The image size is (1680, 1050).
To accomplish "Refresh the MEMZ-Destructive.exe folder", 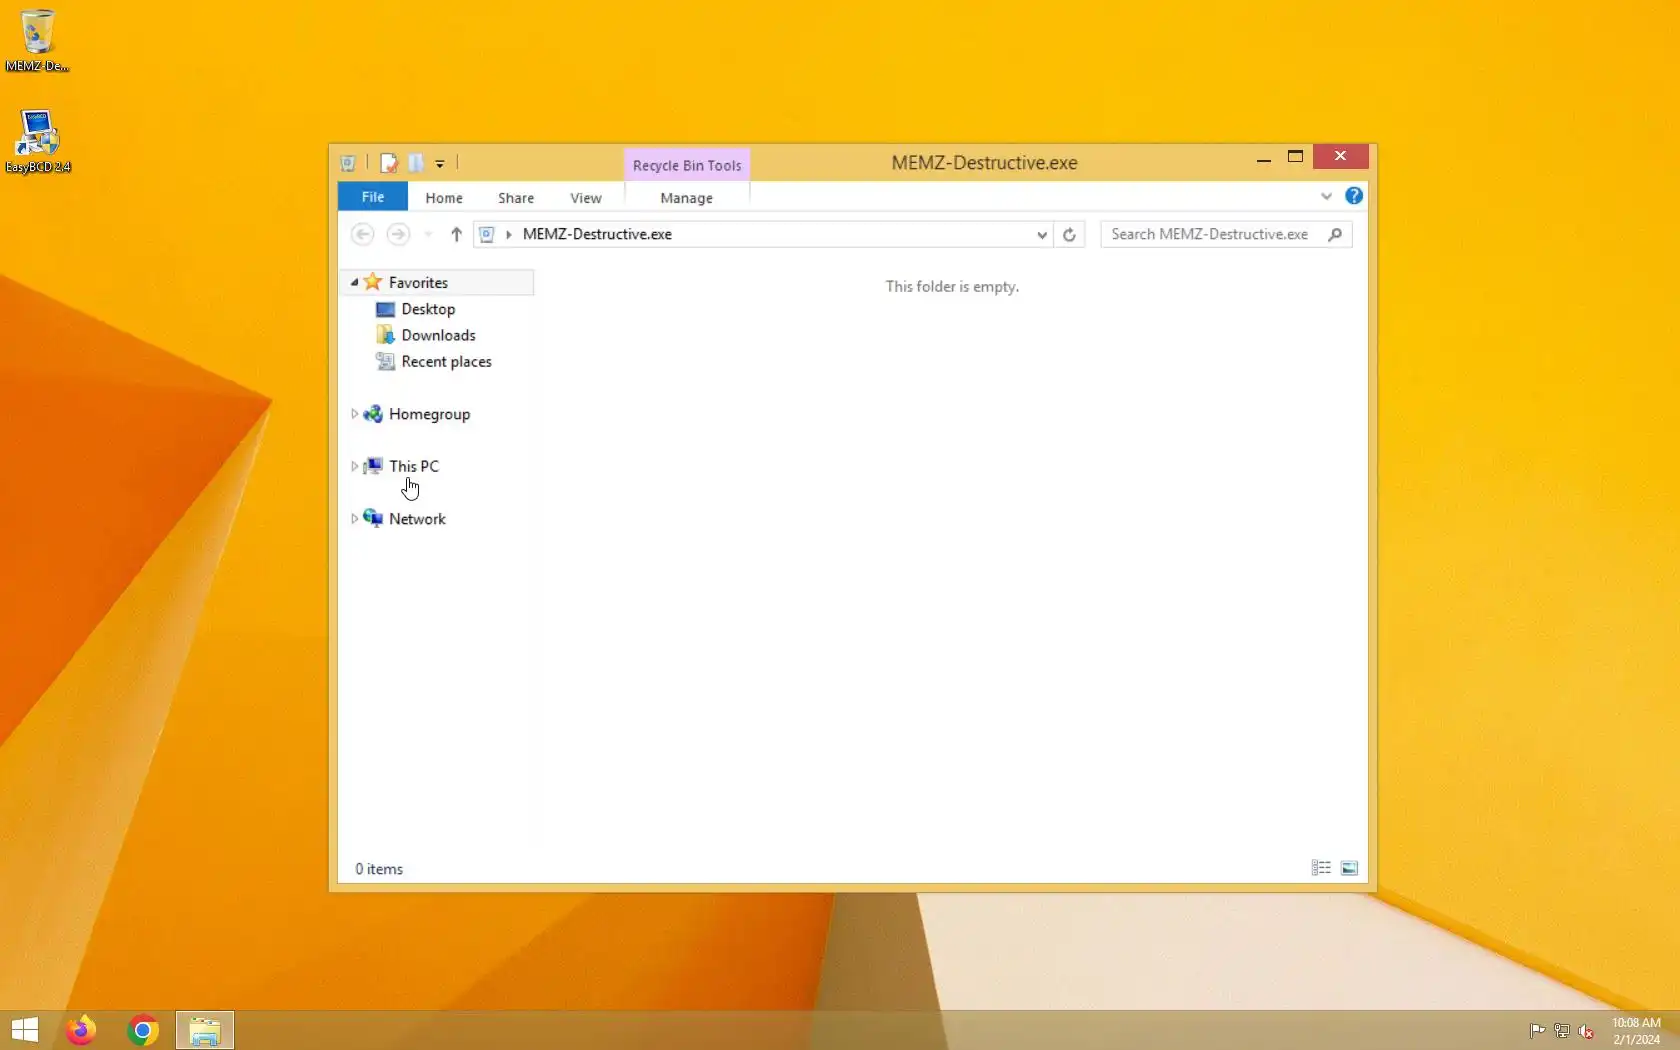I will (1069, 234).
